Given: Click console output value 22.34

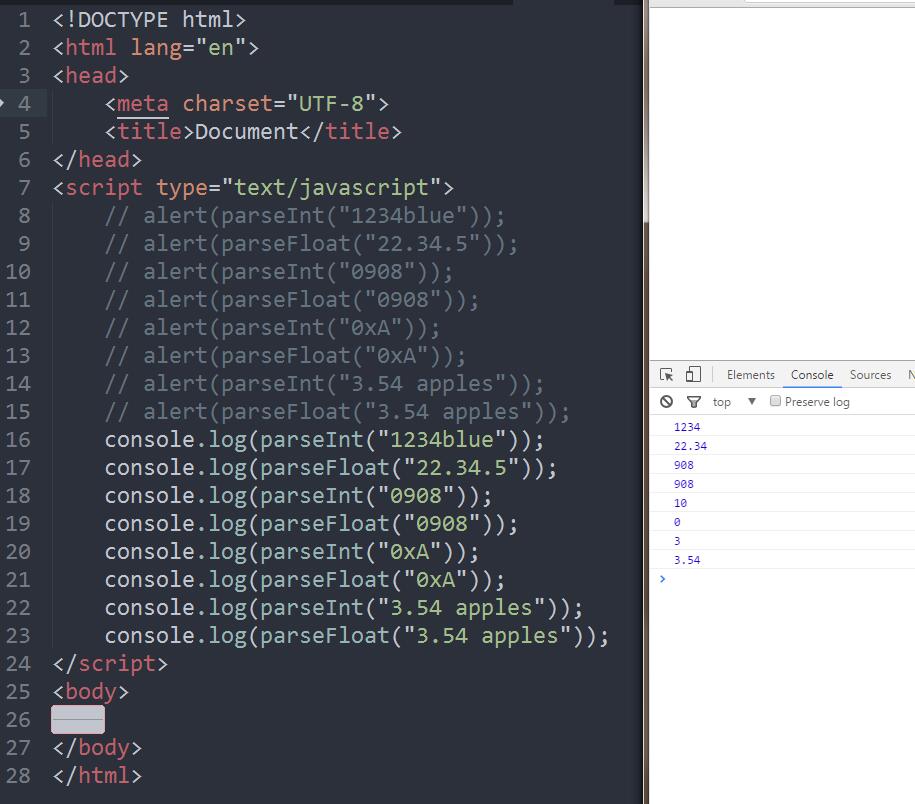Looking at the screenshot, I should coord(690,446).
